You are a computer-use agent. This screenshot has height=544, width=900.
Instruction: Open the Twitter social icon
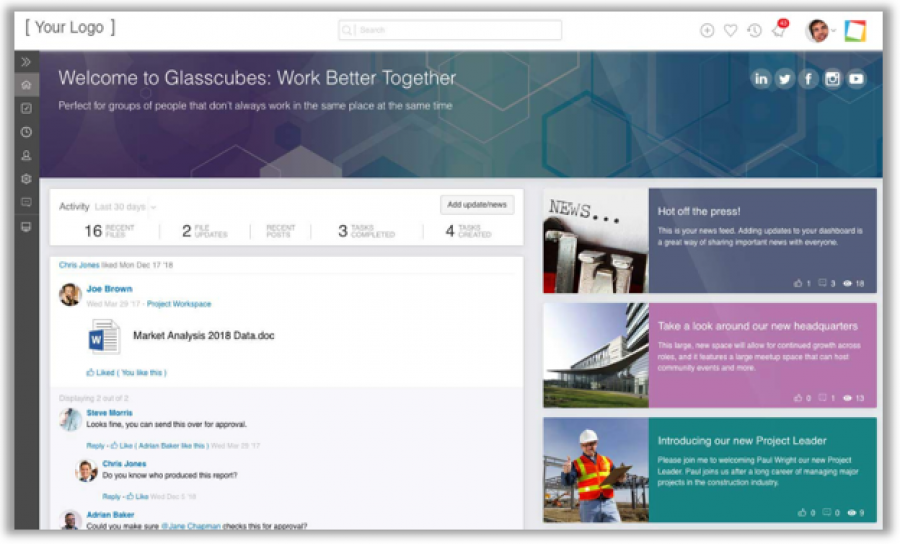pos(785,79)
